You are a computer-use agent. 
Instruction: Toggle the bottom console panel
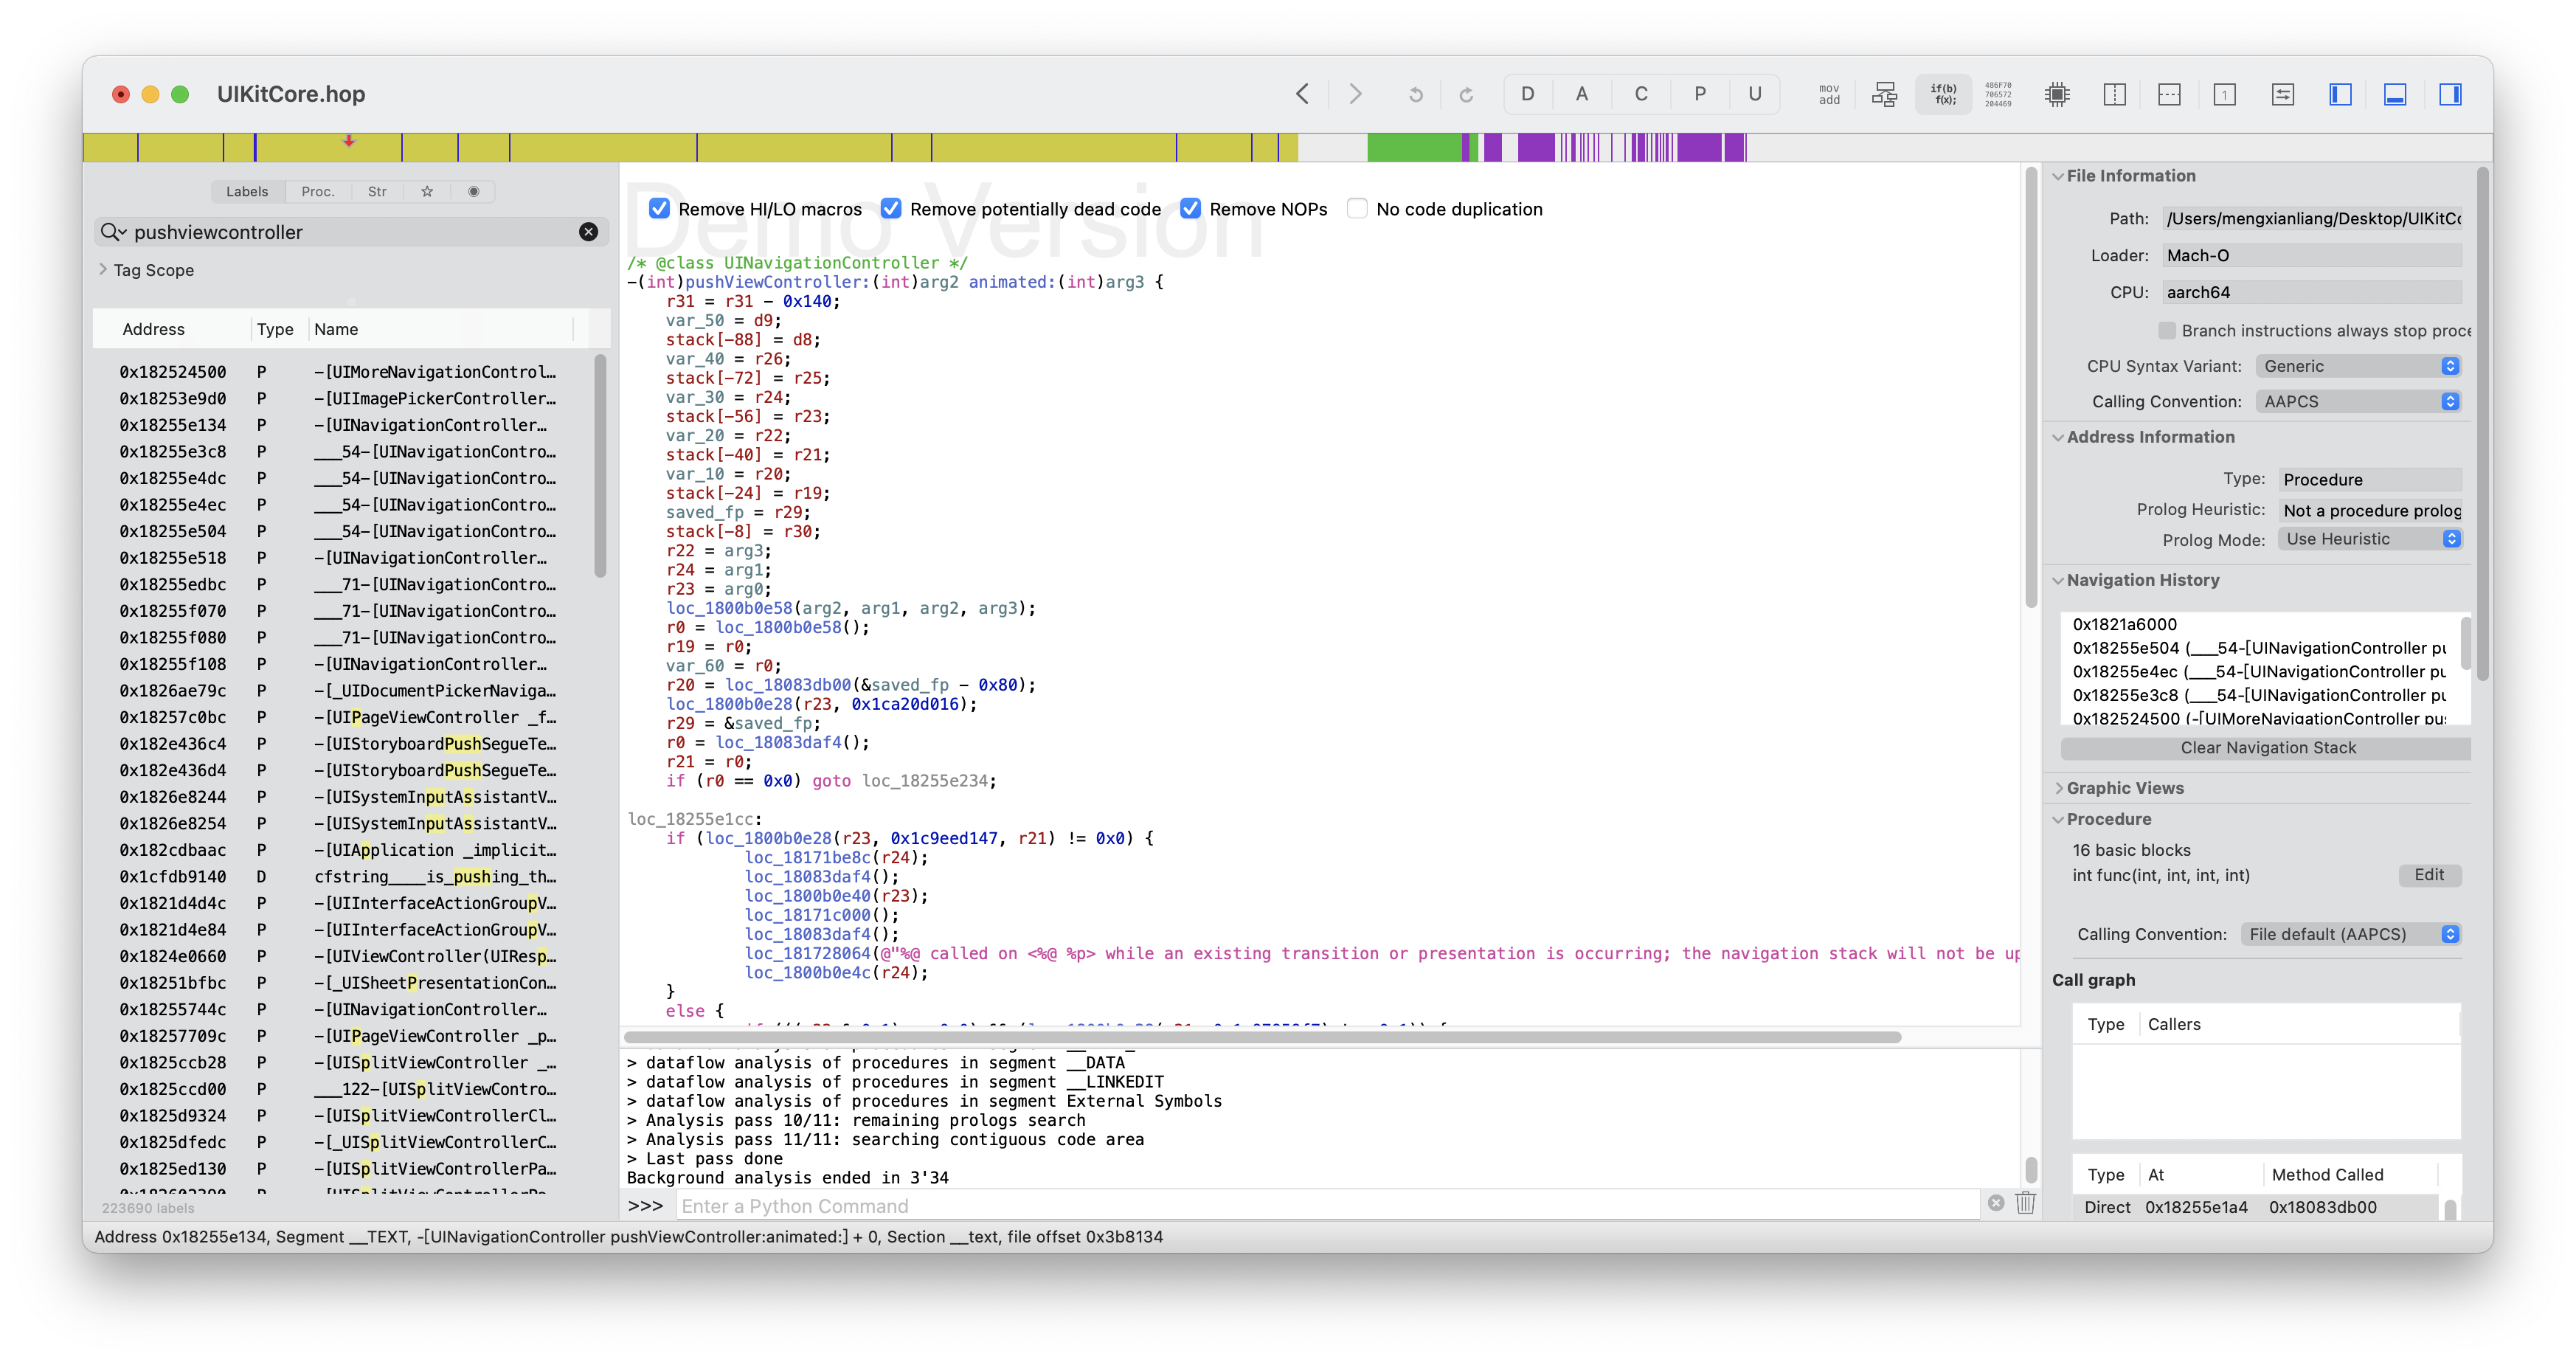tap(2395, 94)
